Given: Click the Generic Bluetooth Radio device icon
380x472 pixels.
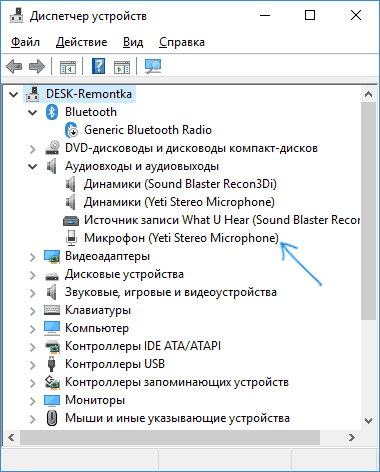Looking at the screenshot, I should pos(71,130).
